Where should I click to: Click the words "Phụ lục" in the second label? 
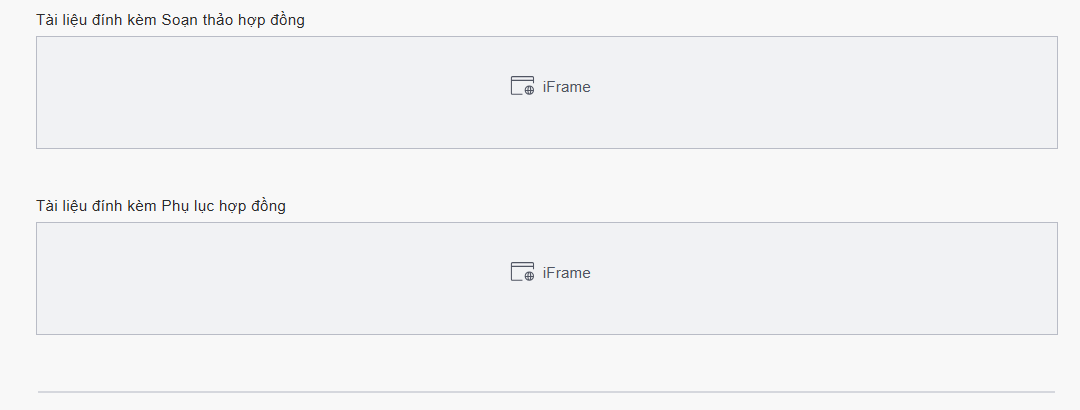(186, 206)
